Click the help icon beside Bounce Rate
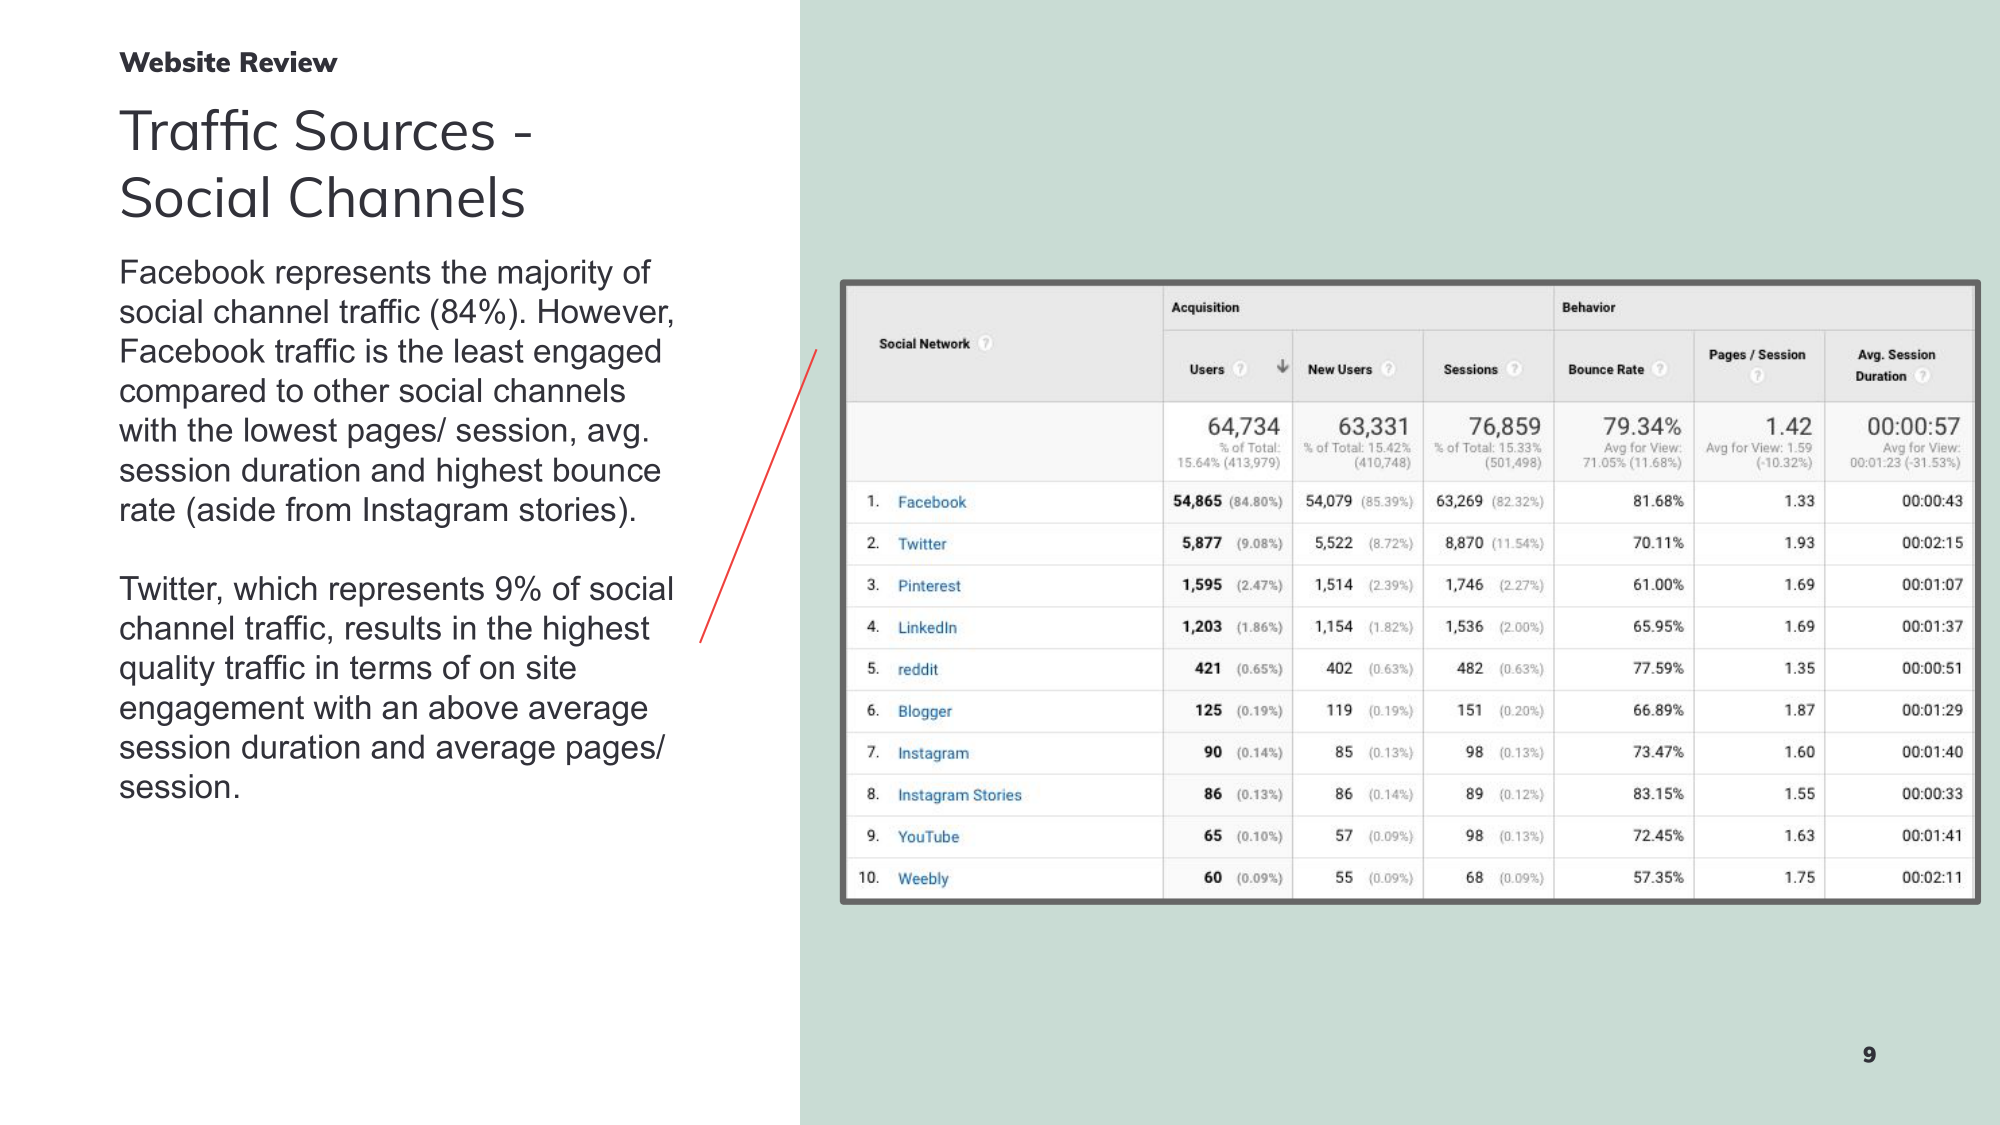Screen dimensions: 2000x1125 [x=1660, y=369]
